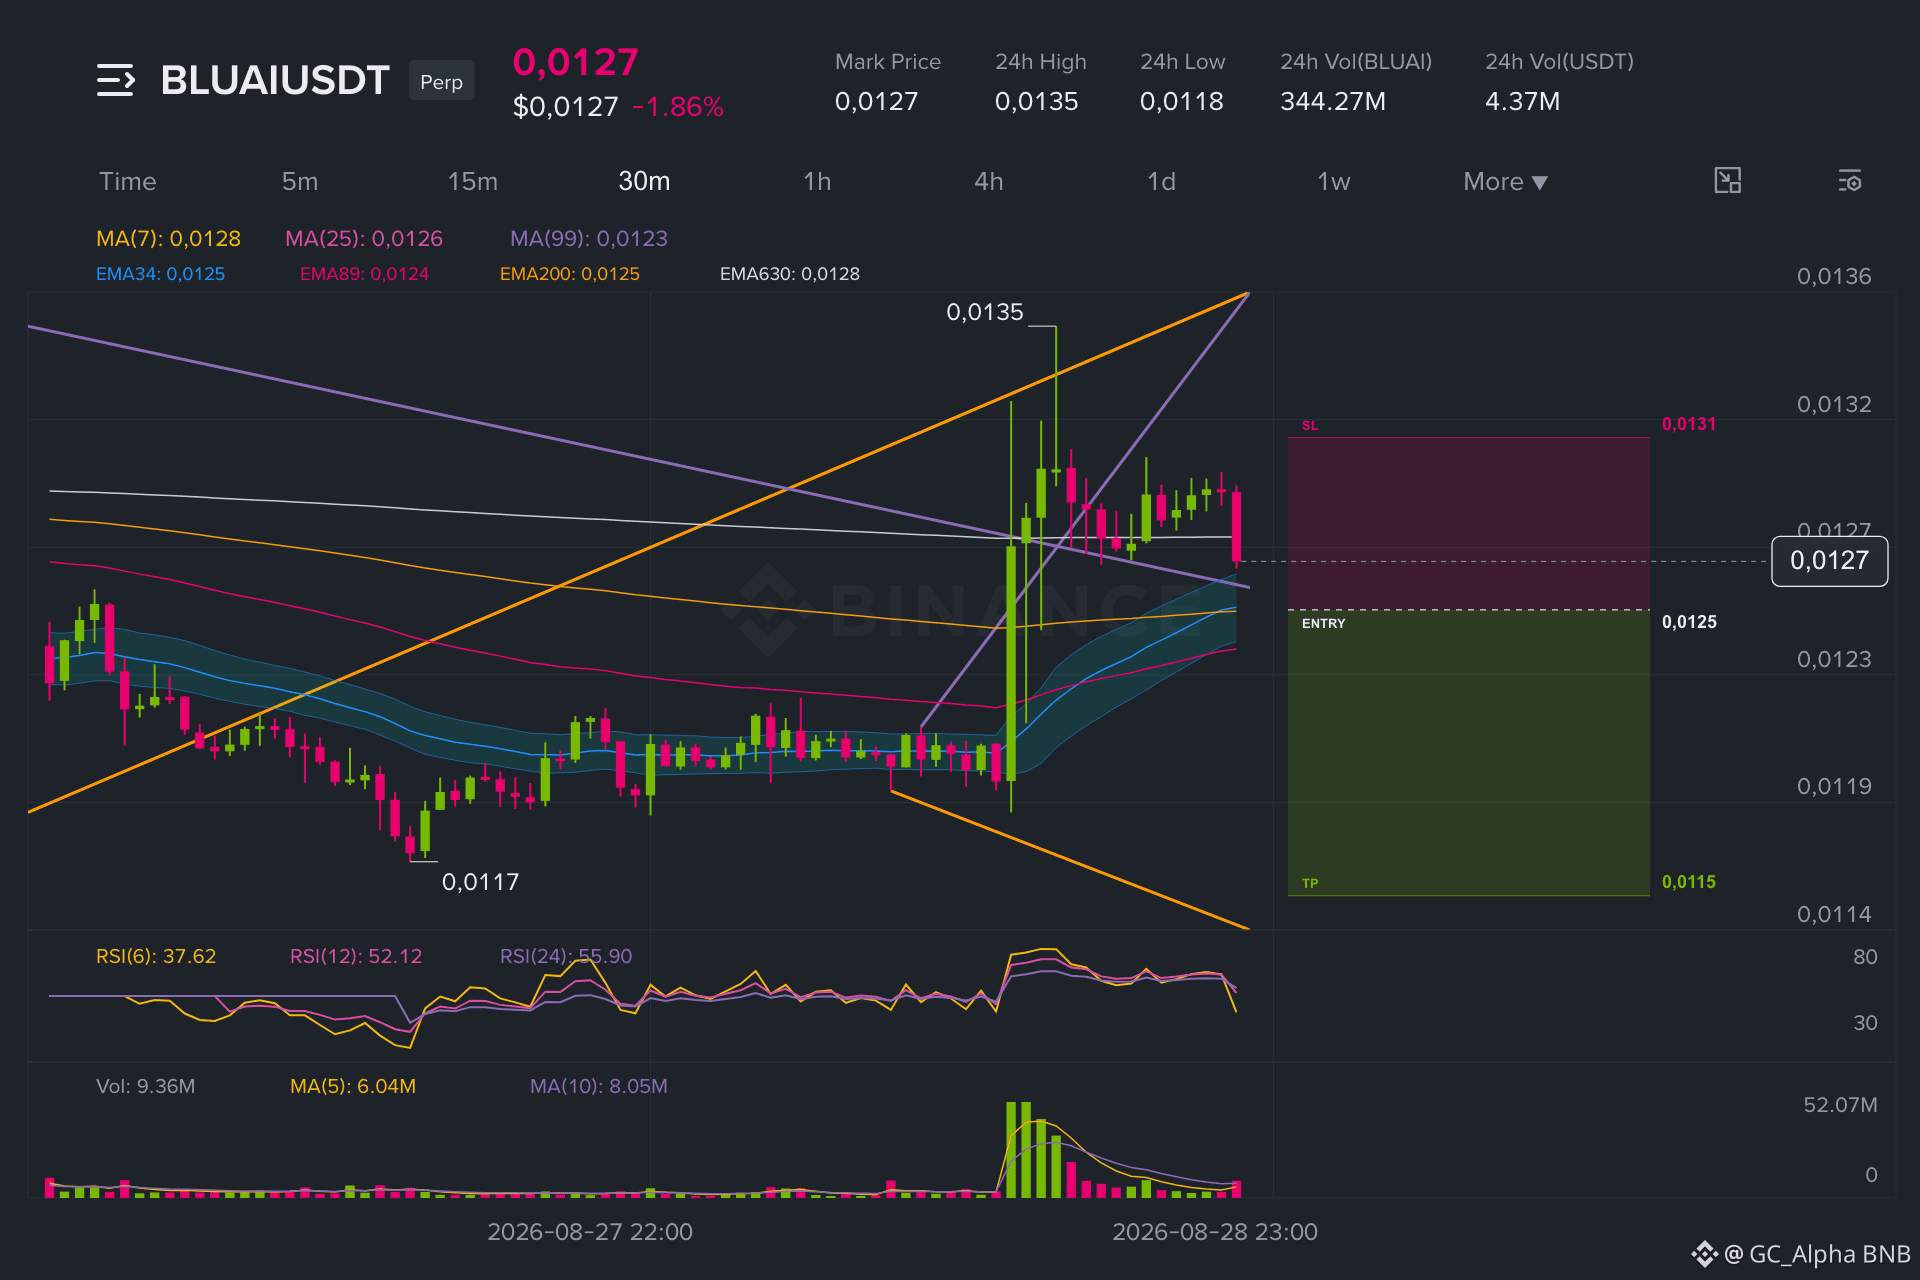Select the 30m timeframe tab
Screen dimensions: 1920x1280
tap(644, 182)
